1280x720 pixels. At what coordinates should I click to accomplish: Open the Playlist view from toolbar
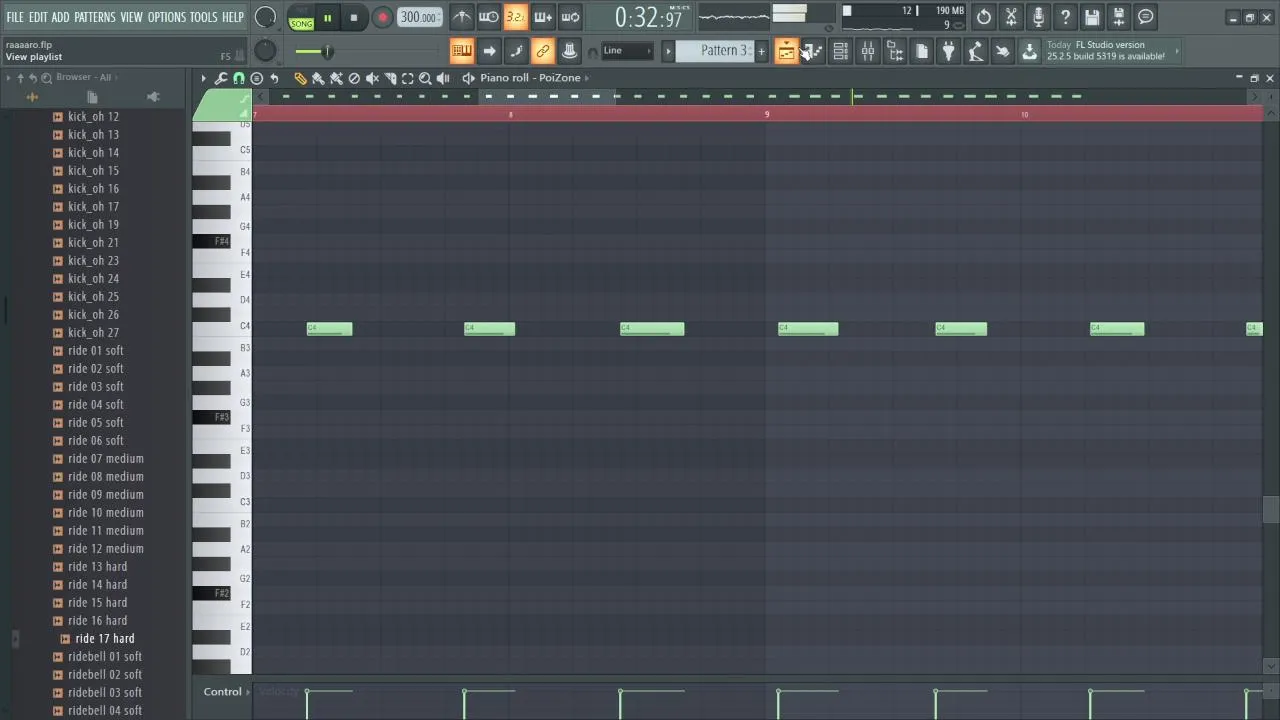pyautogui.click(x=786, y=51)
